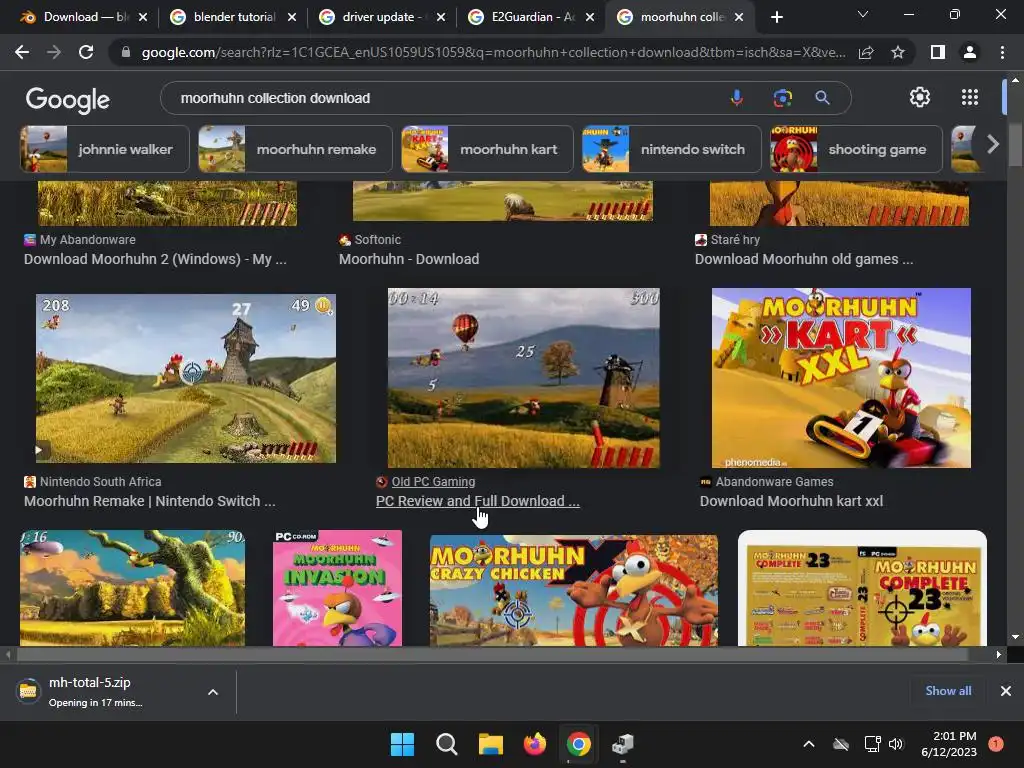Screen dimensions: 1024x768
Task: Filter by shooting game chip
Action: [x=856, y=149]
